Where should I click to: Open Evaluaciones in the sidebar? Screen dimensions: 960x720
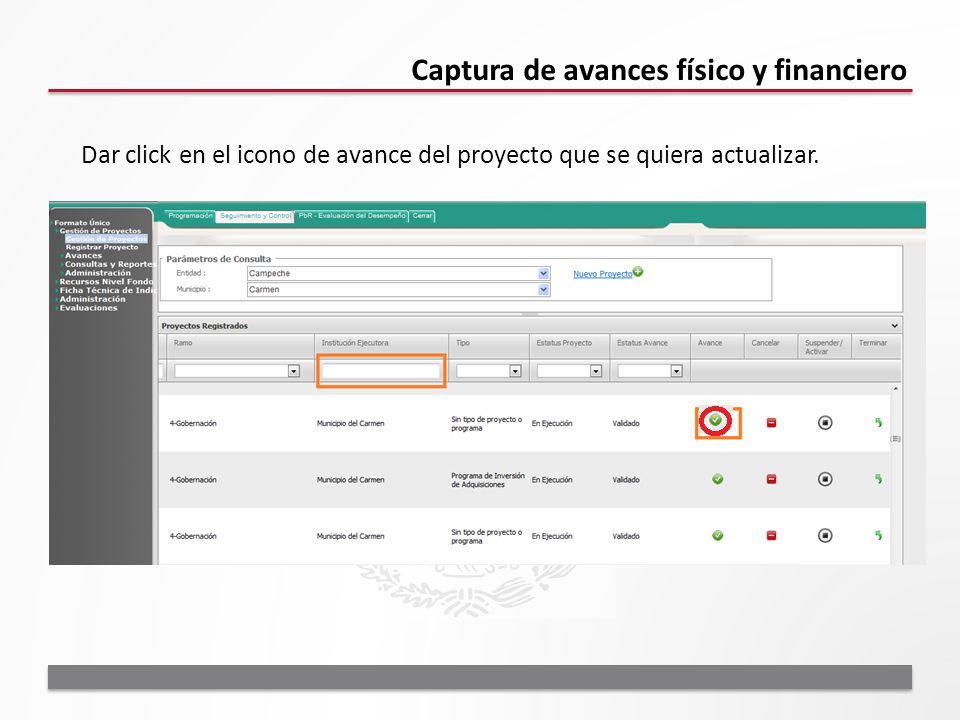point(88,308)
